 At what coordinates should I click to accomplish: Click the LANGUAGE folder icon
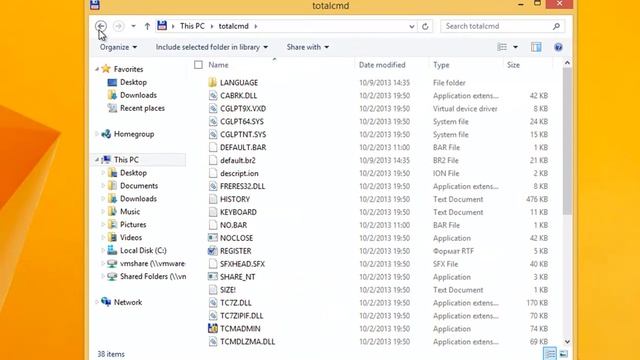pos(213,82)
